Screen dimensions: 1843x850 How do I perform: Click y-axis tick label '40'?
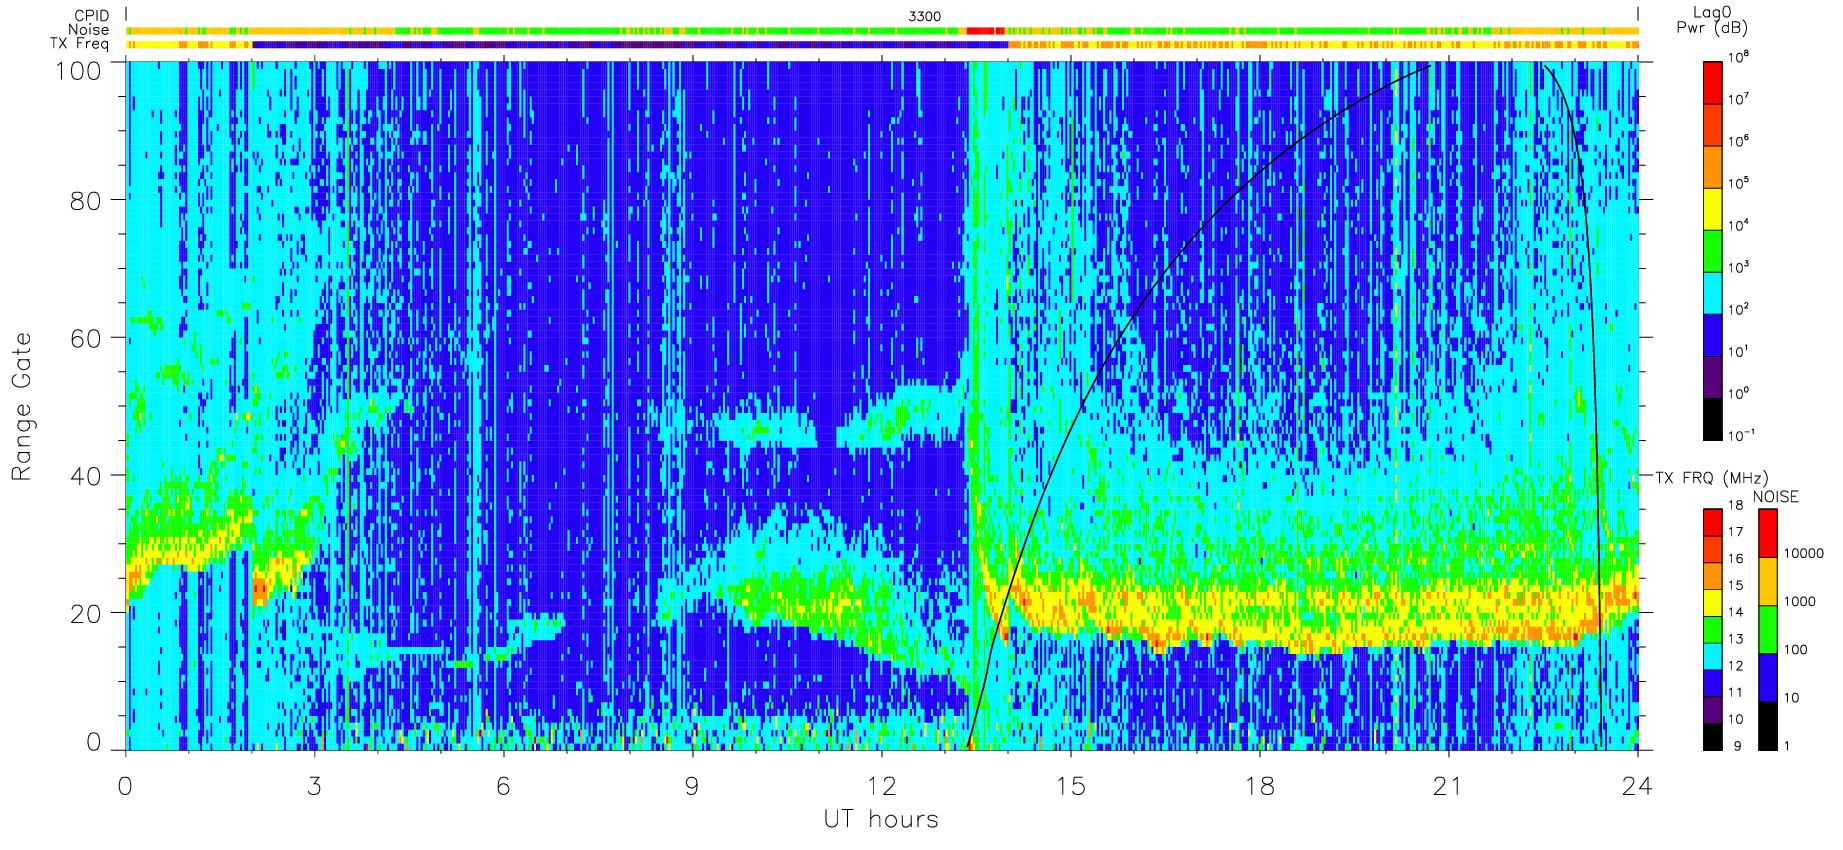point(86,476)
